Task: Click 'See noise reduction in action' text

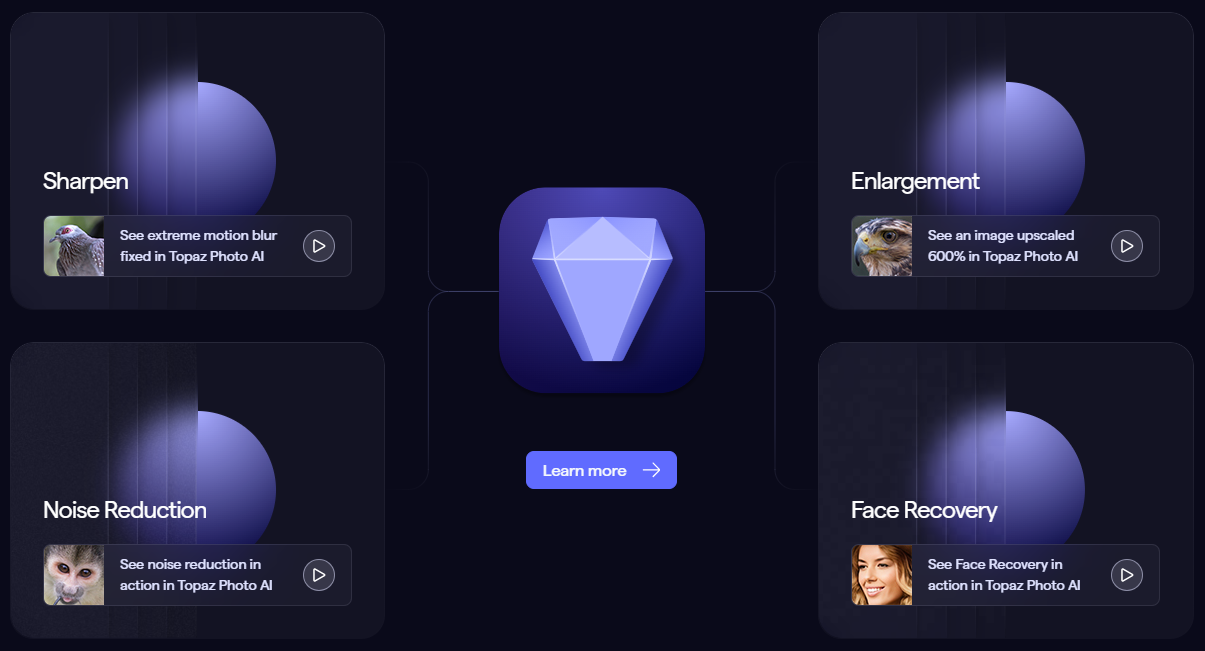Action: point(196,575)
